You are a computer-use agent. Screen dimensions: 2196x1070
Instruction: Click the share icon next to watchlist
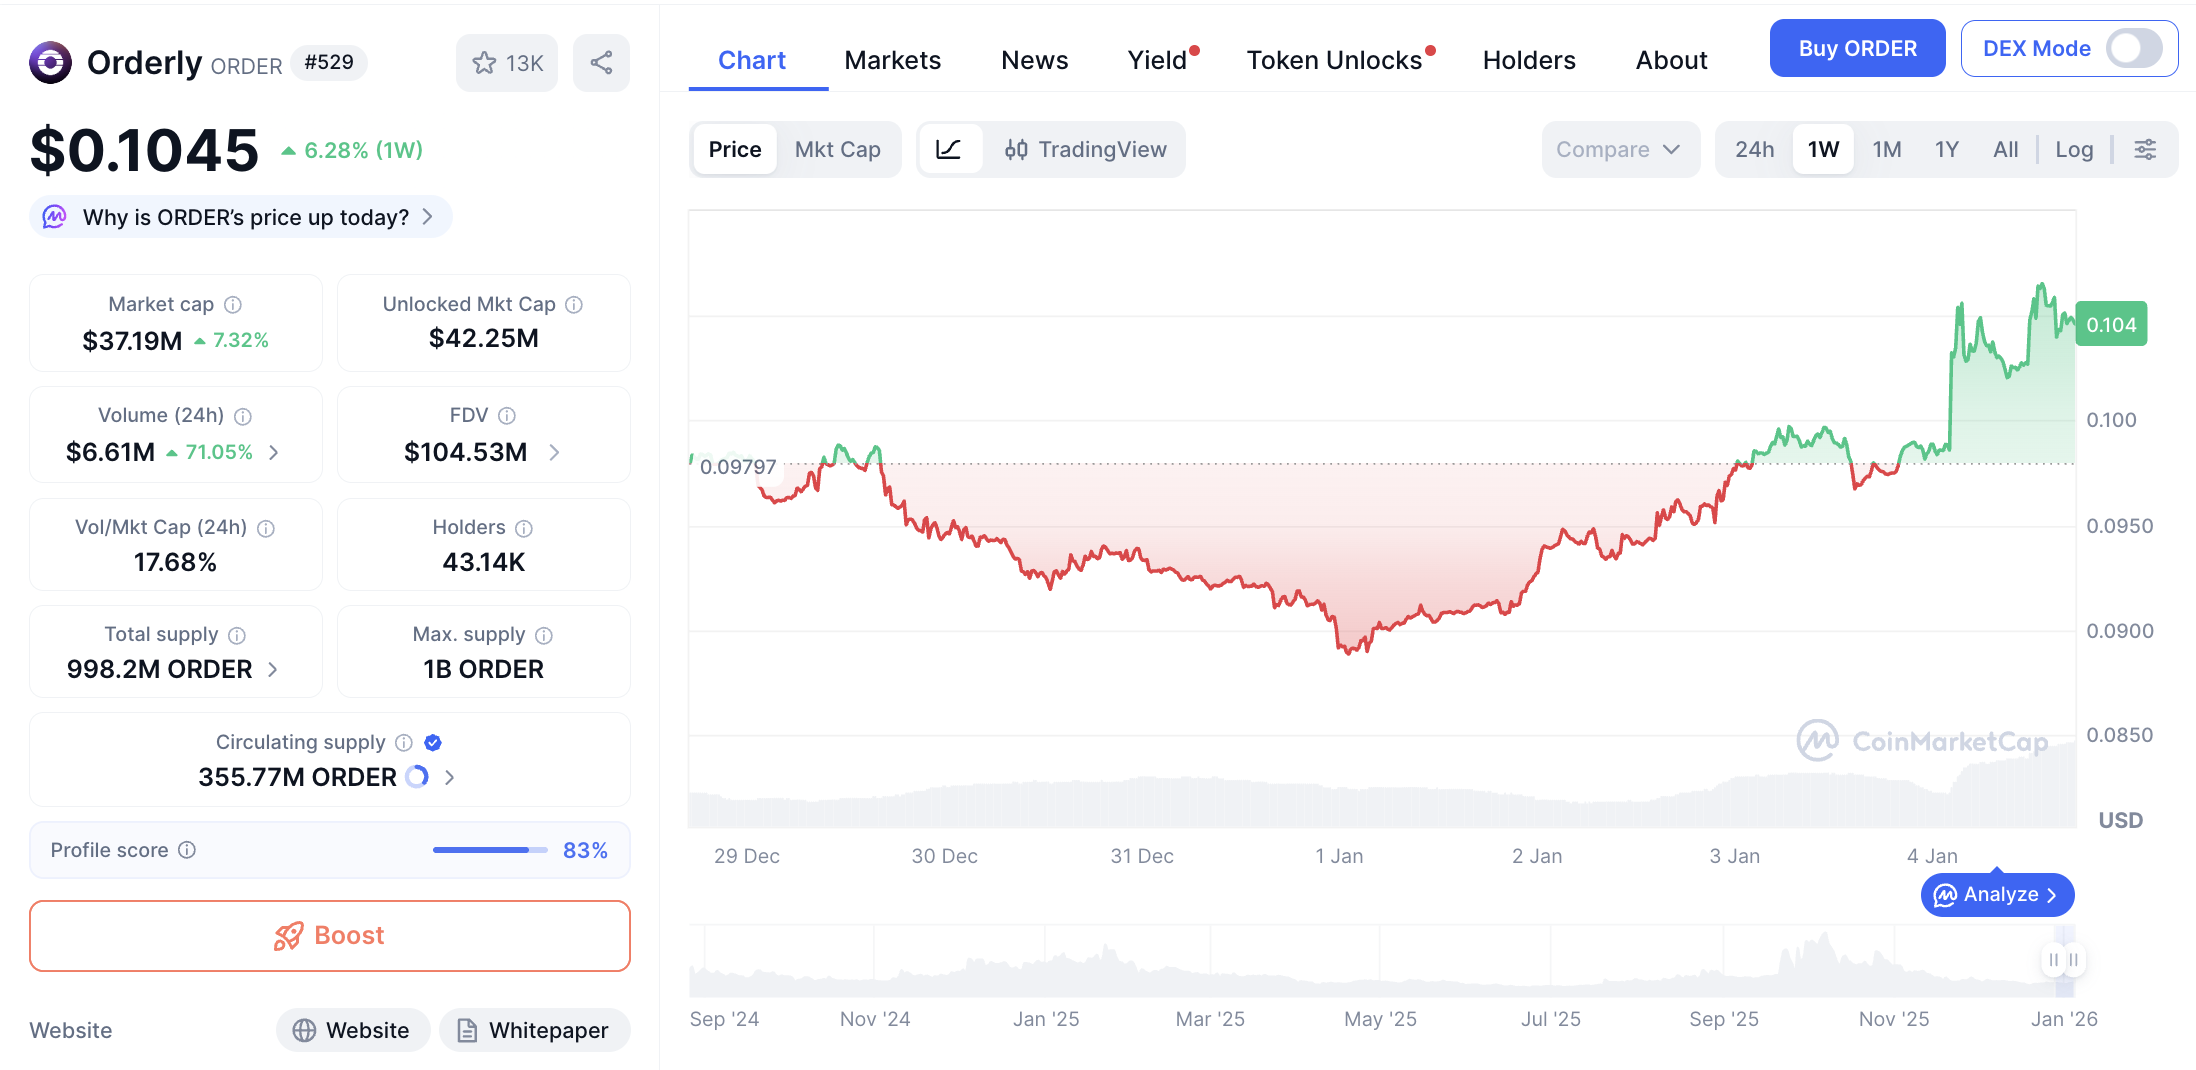click(601, 63)
